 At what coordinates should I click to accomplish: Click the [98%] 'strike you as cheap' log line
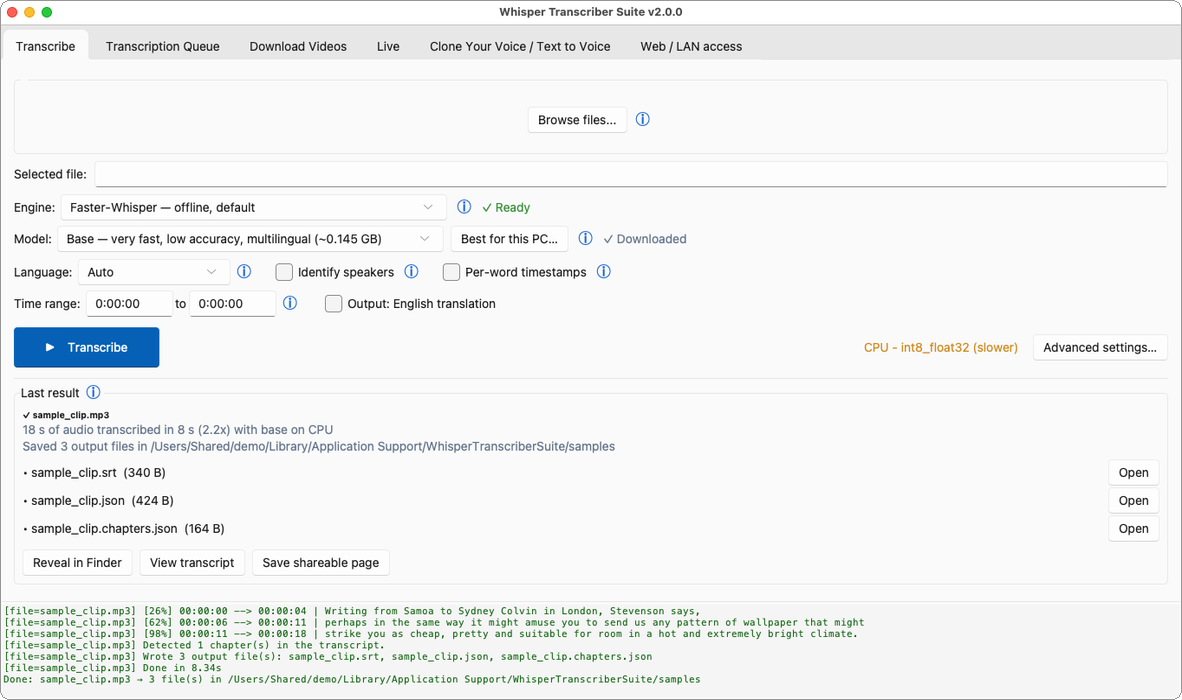coord(431,634)
